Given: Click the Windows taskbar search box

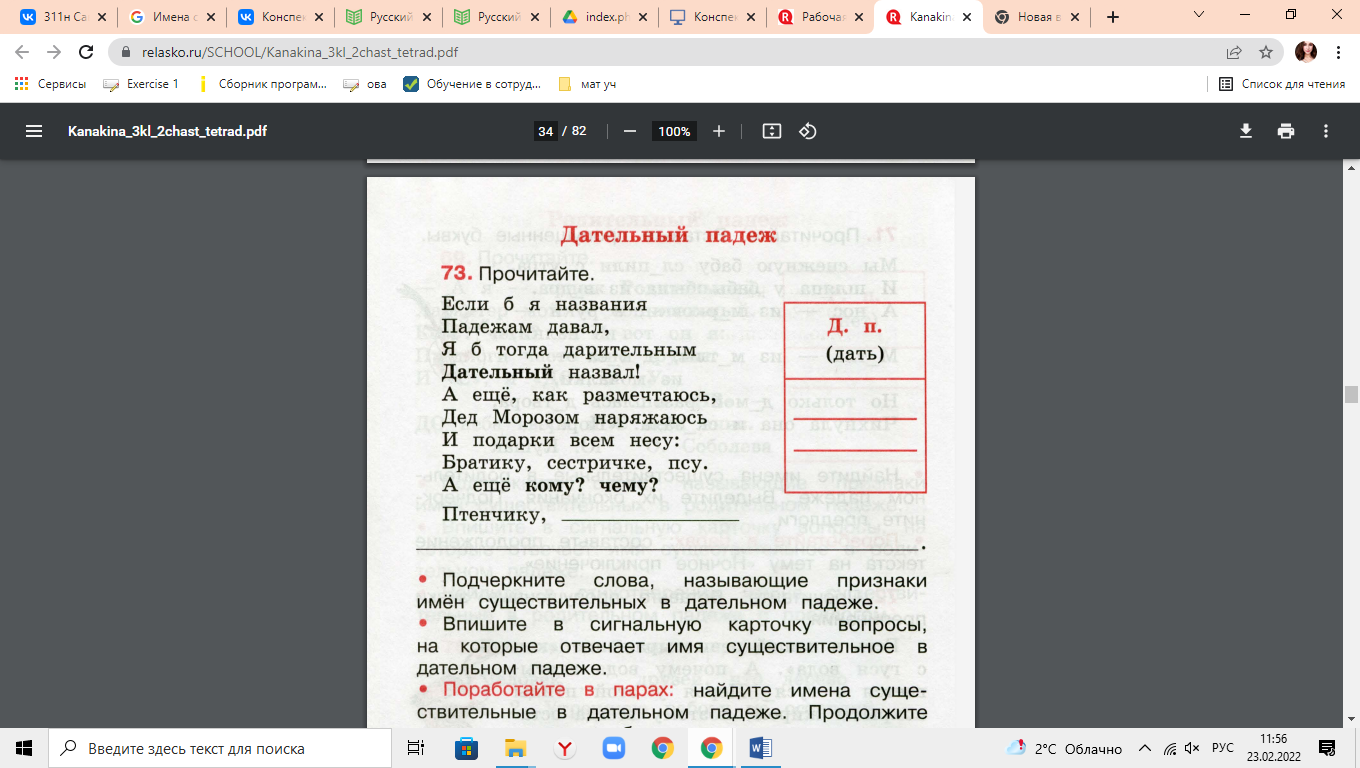Looking at the screenshot, I should [220, 748].
